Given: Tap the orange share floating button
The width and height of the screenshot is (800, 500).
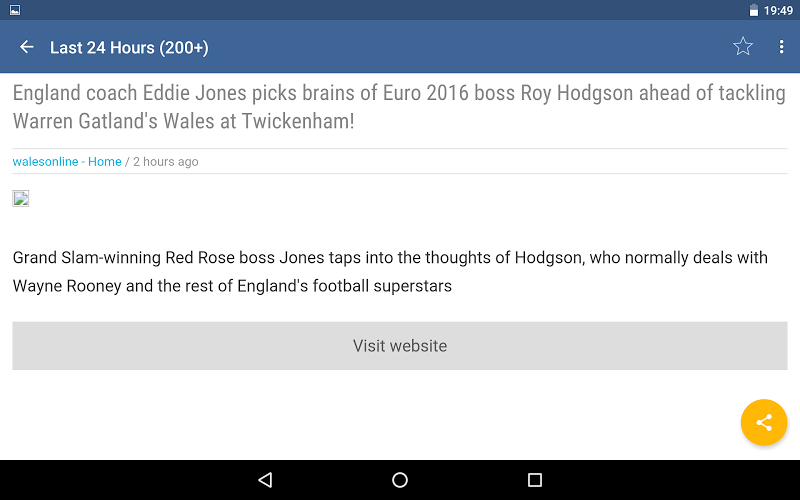Looking at the screenshot, I should 764,422.
